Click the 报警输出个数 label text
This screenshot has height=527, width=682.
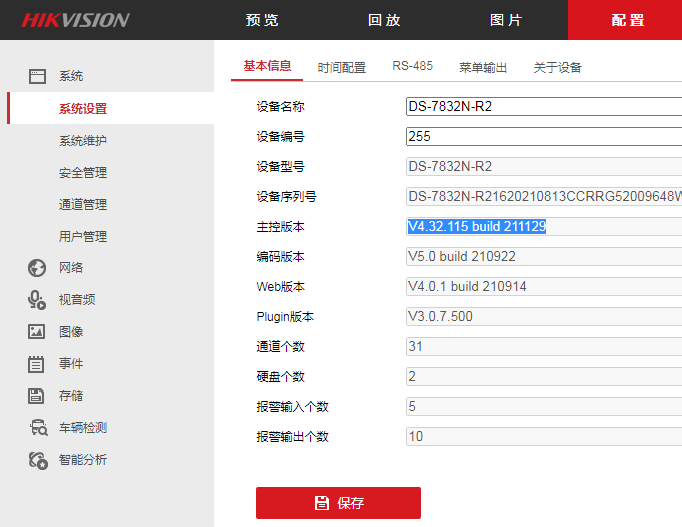[x=292, y=437]
